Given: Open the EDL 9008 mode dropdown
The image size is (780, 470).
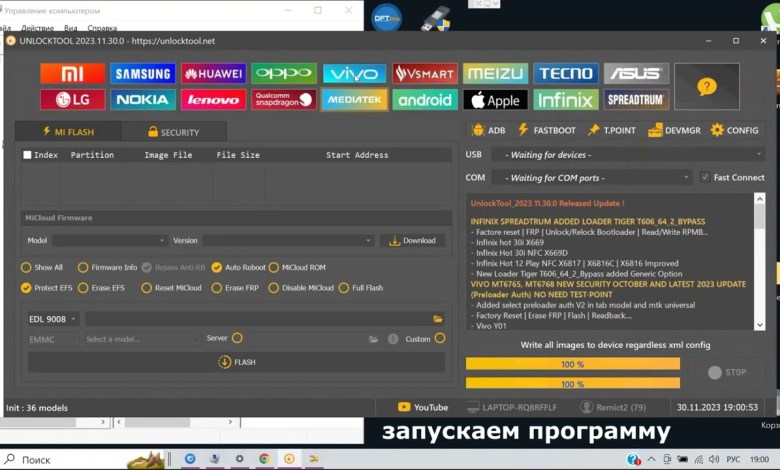Looking at the screenshot, I should (52, 319).
